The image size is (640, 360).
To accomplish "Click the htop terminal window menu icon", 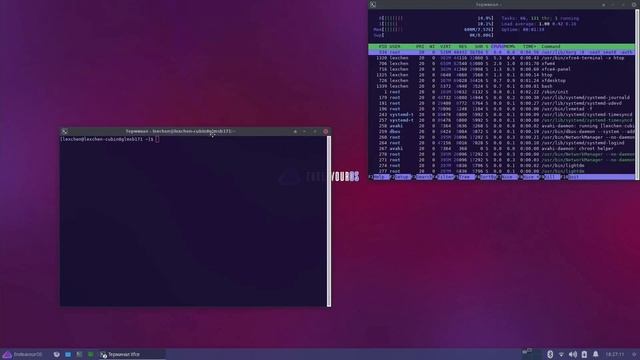I will (x=373, y=4).
